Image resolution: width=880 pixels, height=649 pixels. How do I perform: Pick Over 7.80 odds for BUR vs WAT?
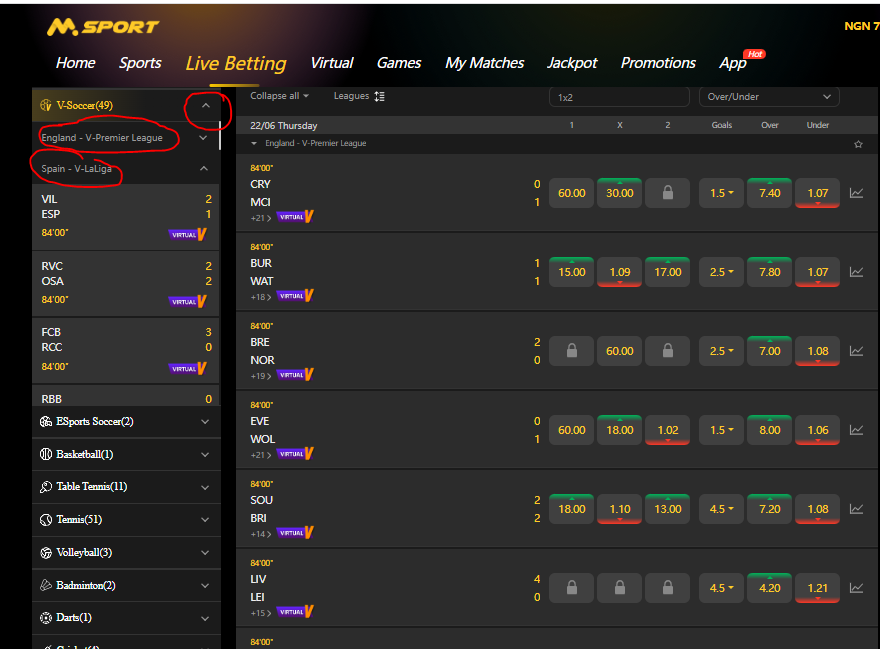click(769, 272)
